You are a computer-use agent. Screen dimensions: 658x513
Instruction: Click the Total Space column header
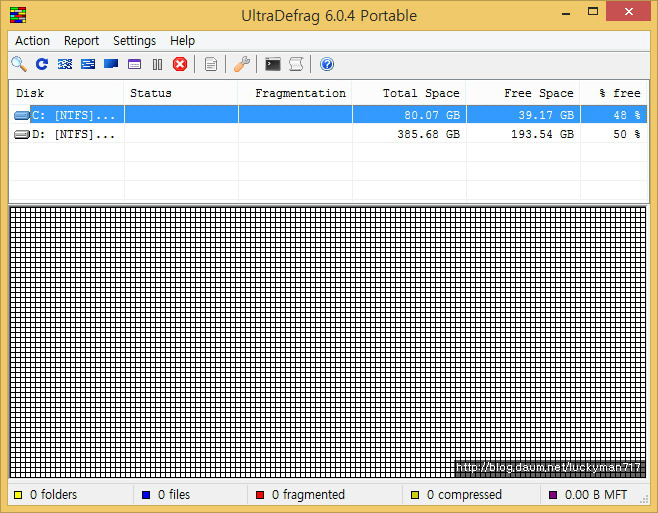tap(409, 93)
